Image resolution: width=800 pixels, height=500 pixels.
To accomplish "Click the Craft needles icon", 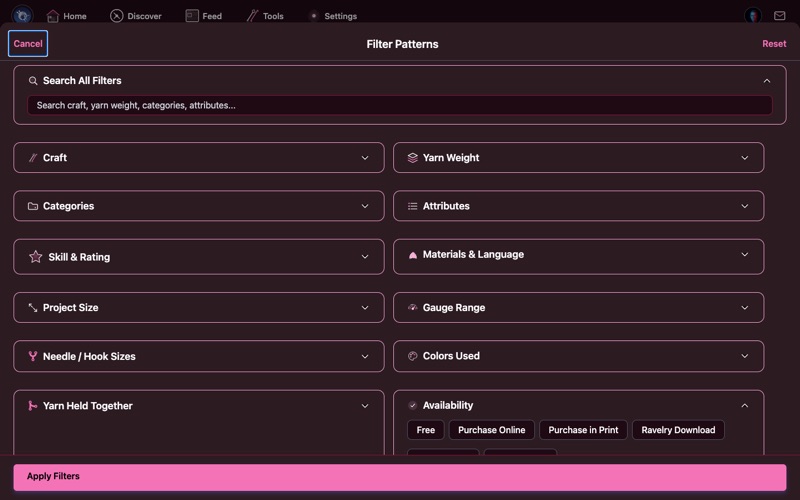I will (x=33, y=158).
